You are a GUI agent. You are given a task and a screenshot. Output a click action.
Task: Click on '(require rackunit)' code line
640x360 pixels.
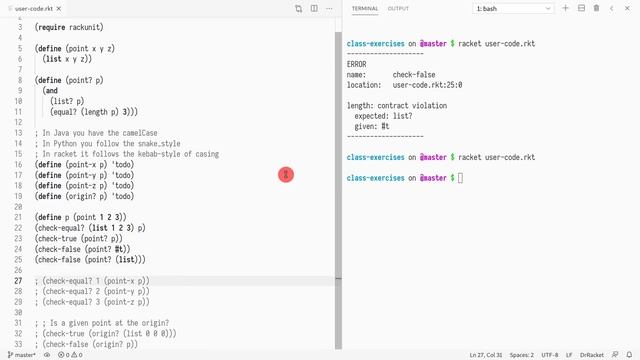click(x=69, y=27)
